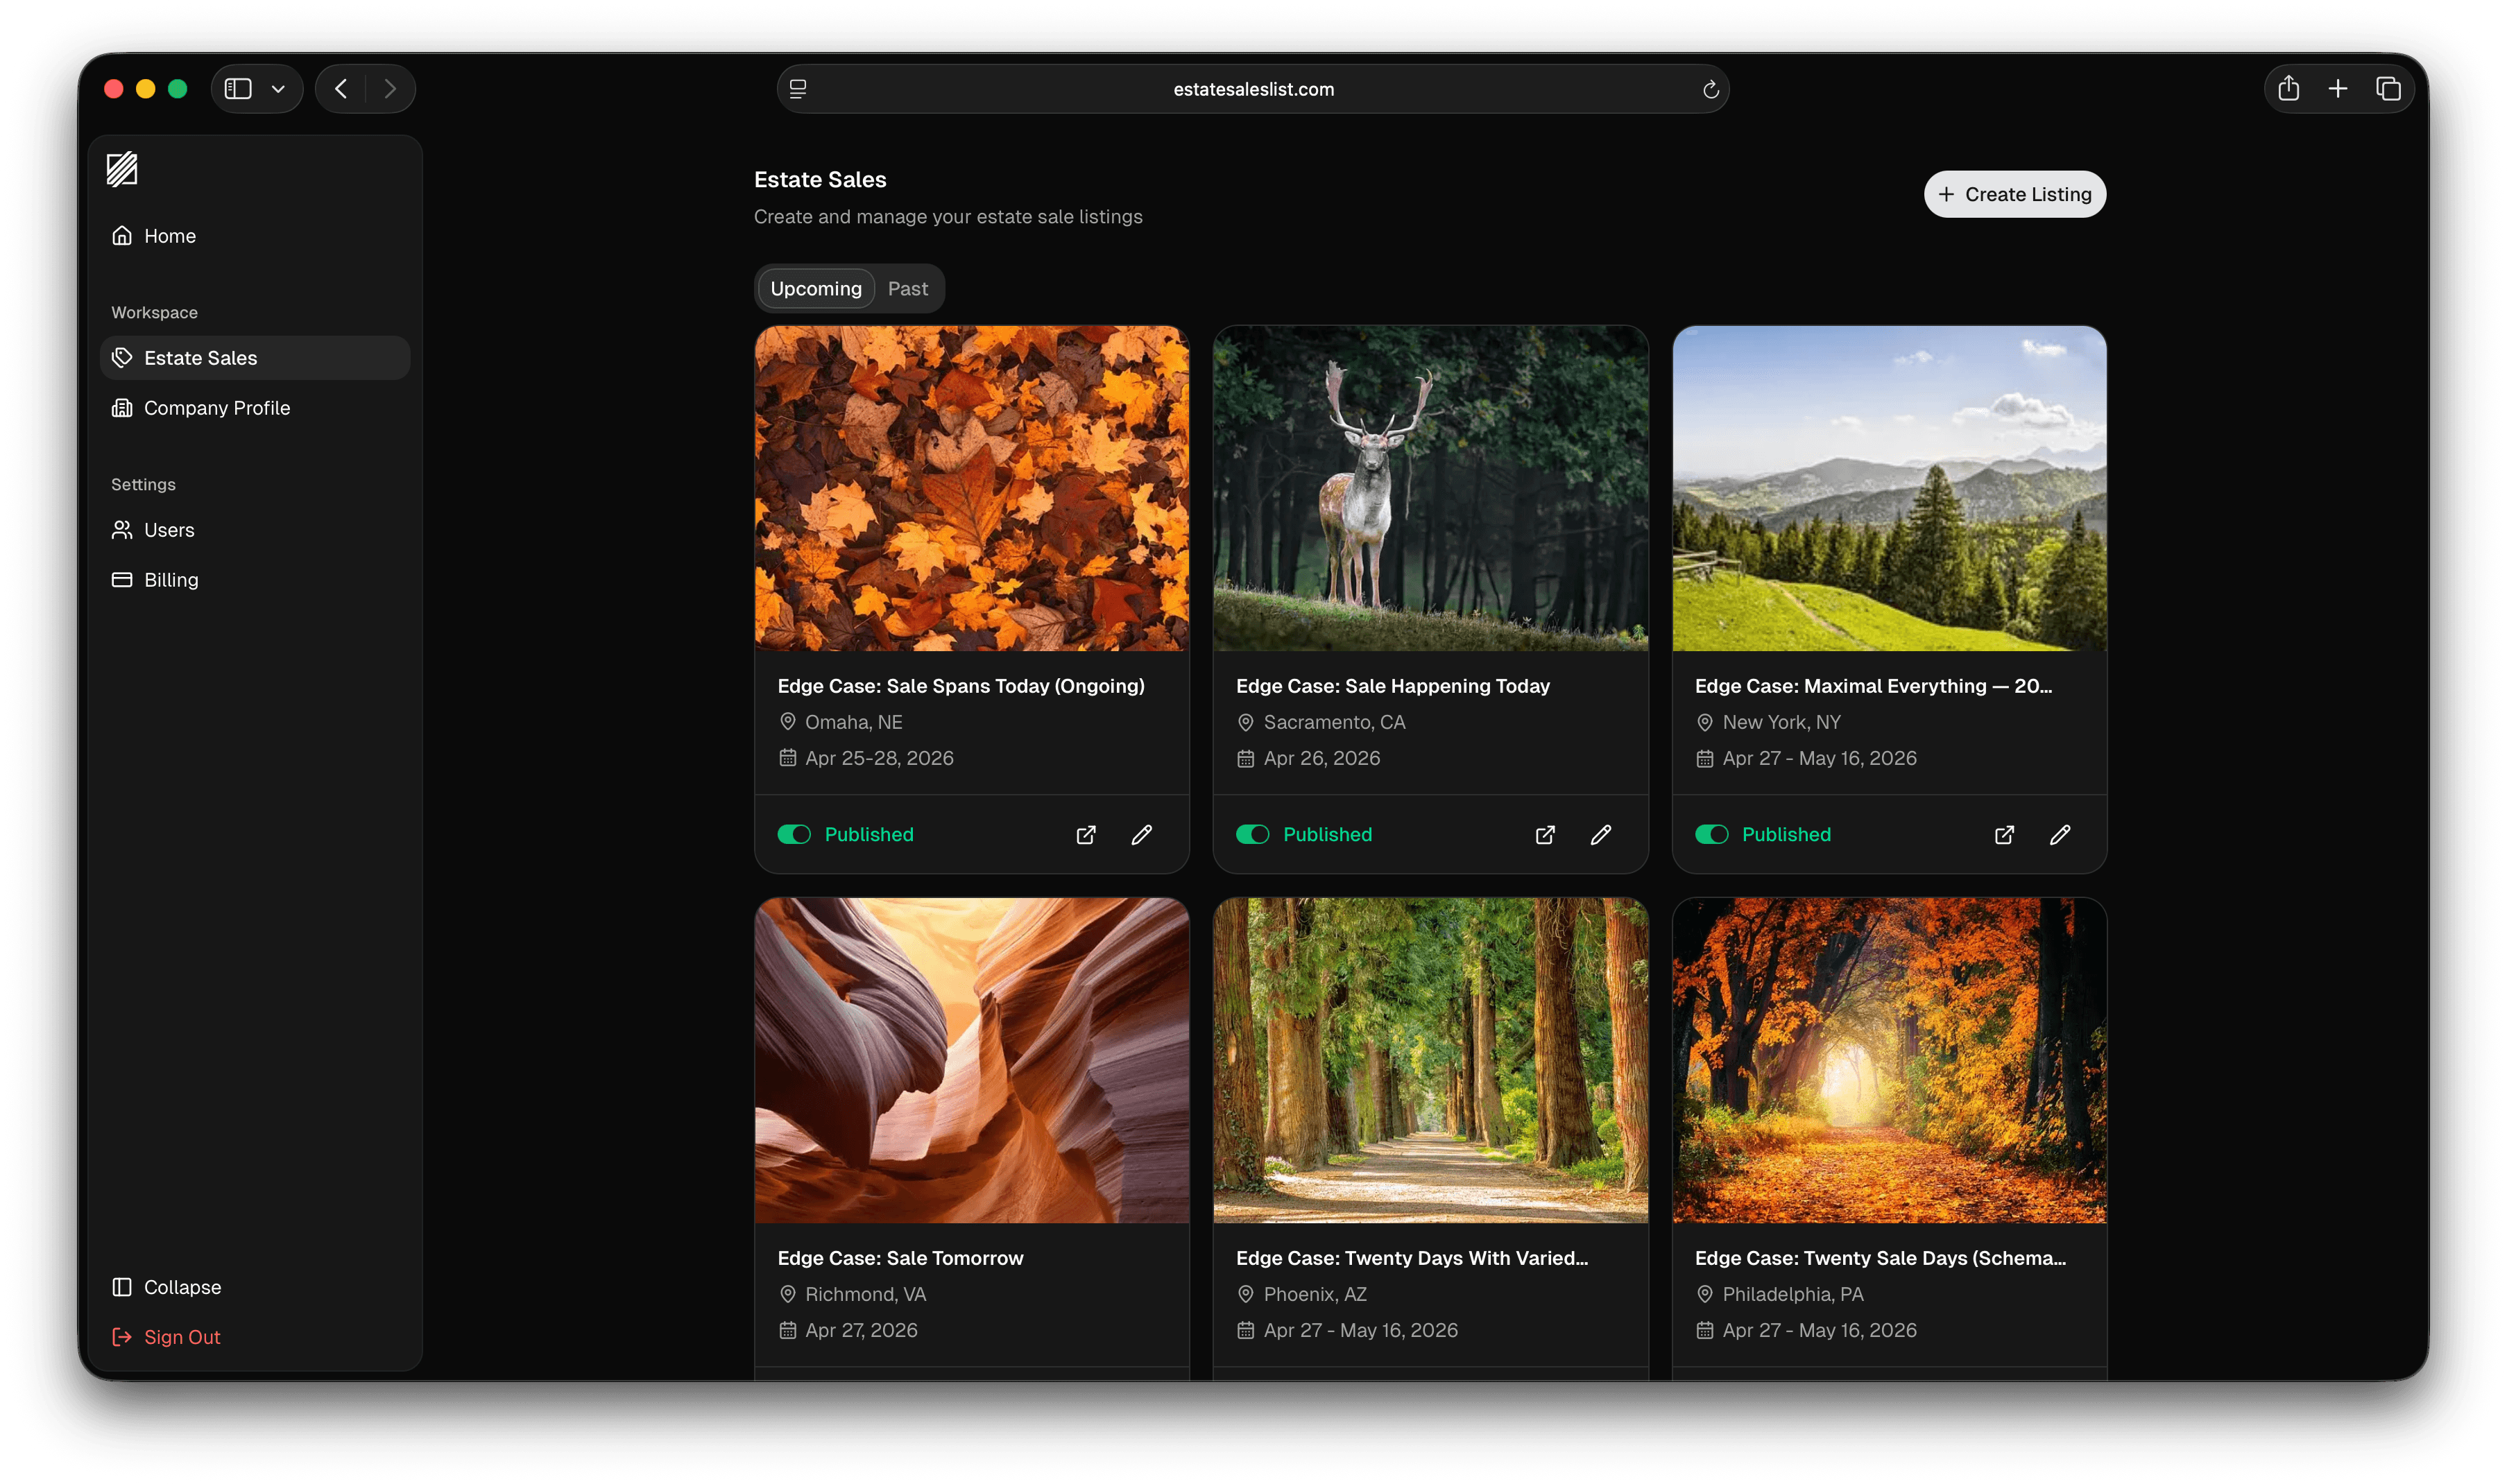
Task: Open the Sale Tomorrow canyon thumbnail
Action: [x=971, y=1060]
